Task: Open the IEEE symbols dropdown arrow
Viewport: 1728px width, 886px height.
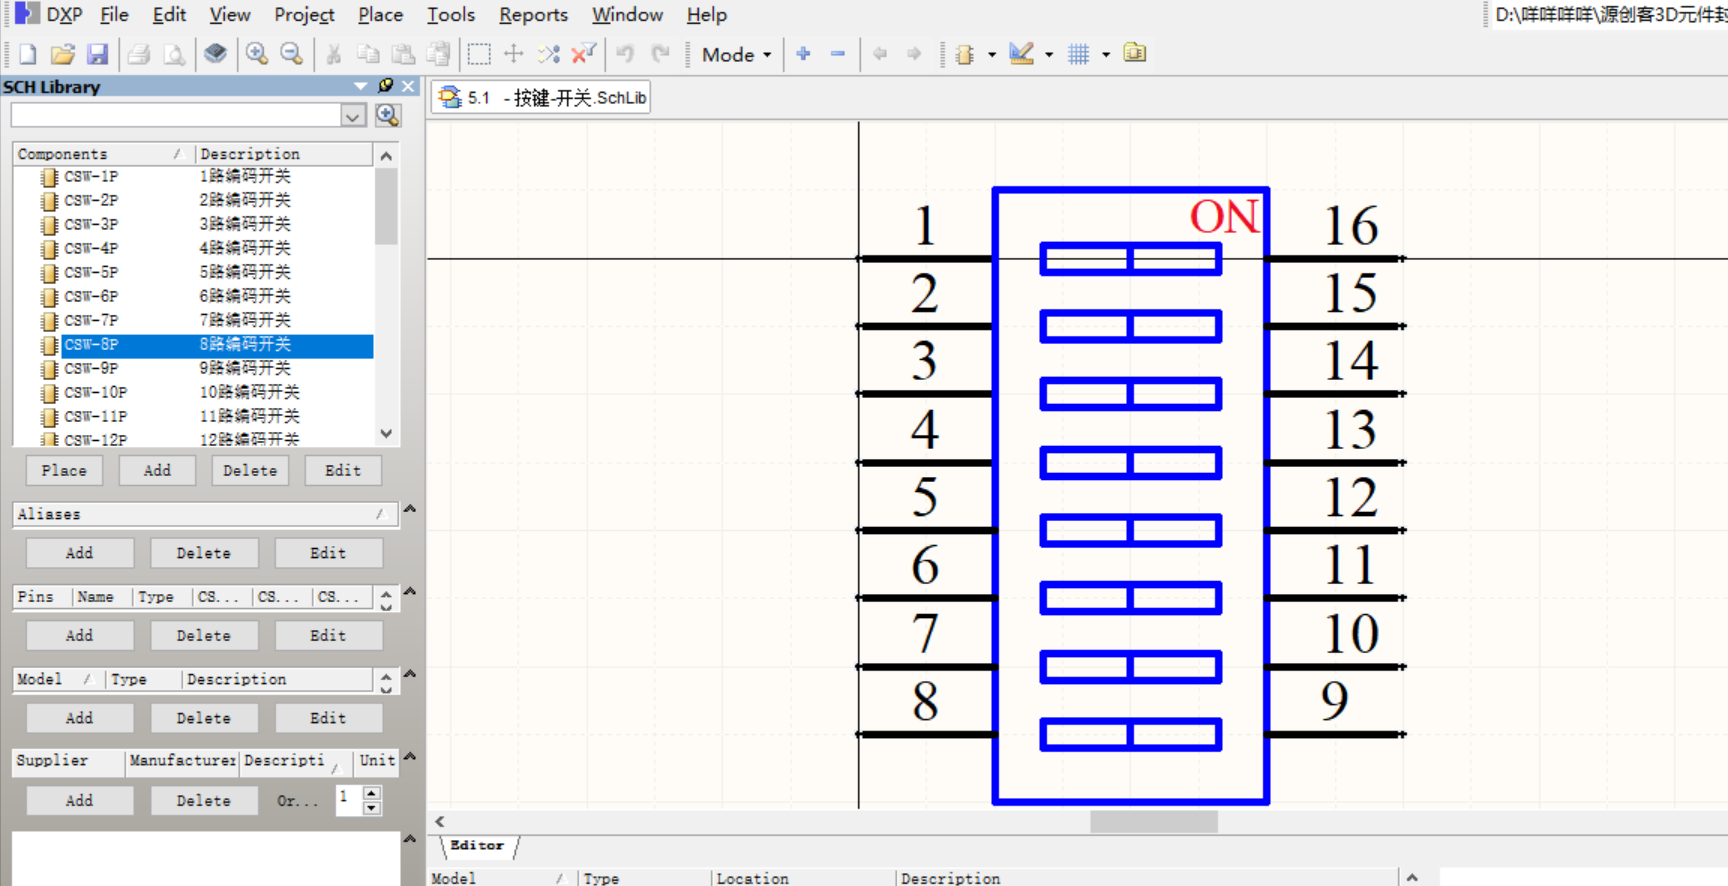Action: [x=992, y=55]
